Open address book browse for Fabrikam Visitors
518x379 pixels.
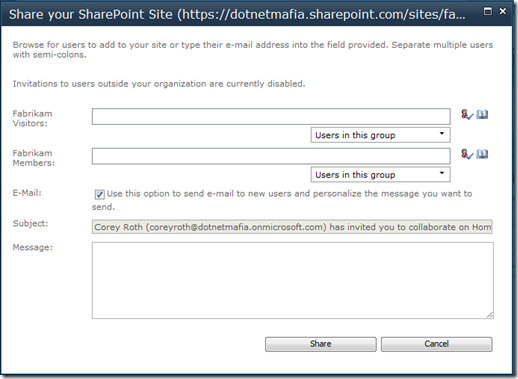(x=482, y=115)
